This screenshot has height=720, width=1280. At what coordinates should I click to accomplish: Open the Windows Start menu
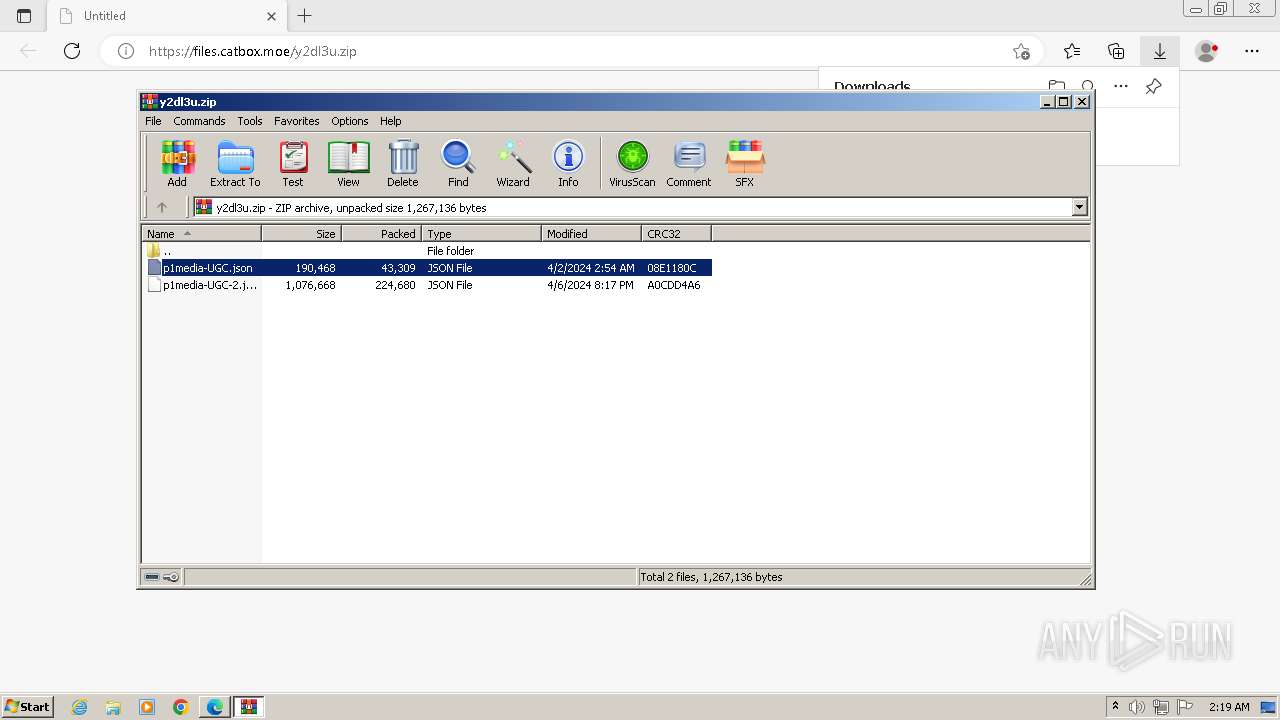(27, 706)
